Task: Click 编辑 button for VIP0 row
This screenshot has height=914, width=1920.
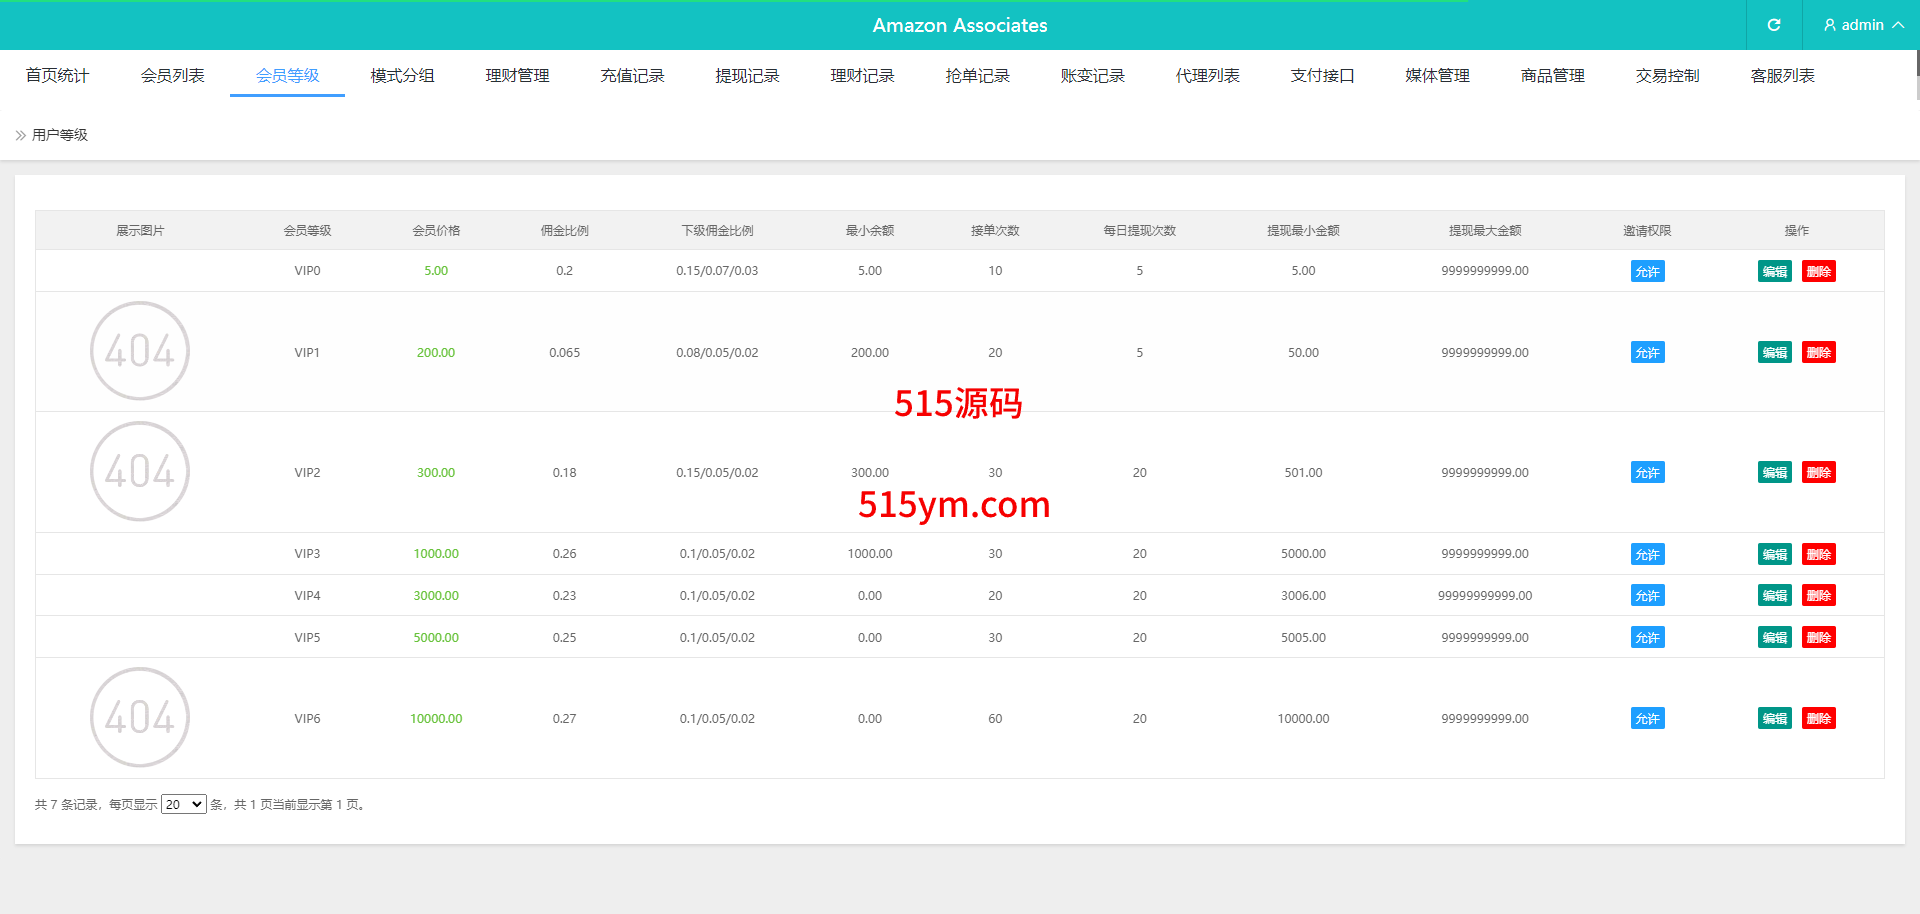Action: pyautogui.click(x=1774, y=271)
